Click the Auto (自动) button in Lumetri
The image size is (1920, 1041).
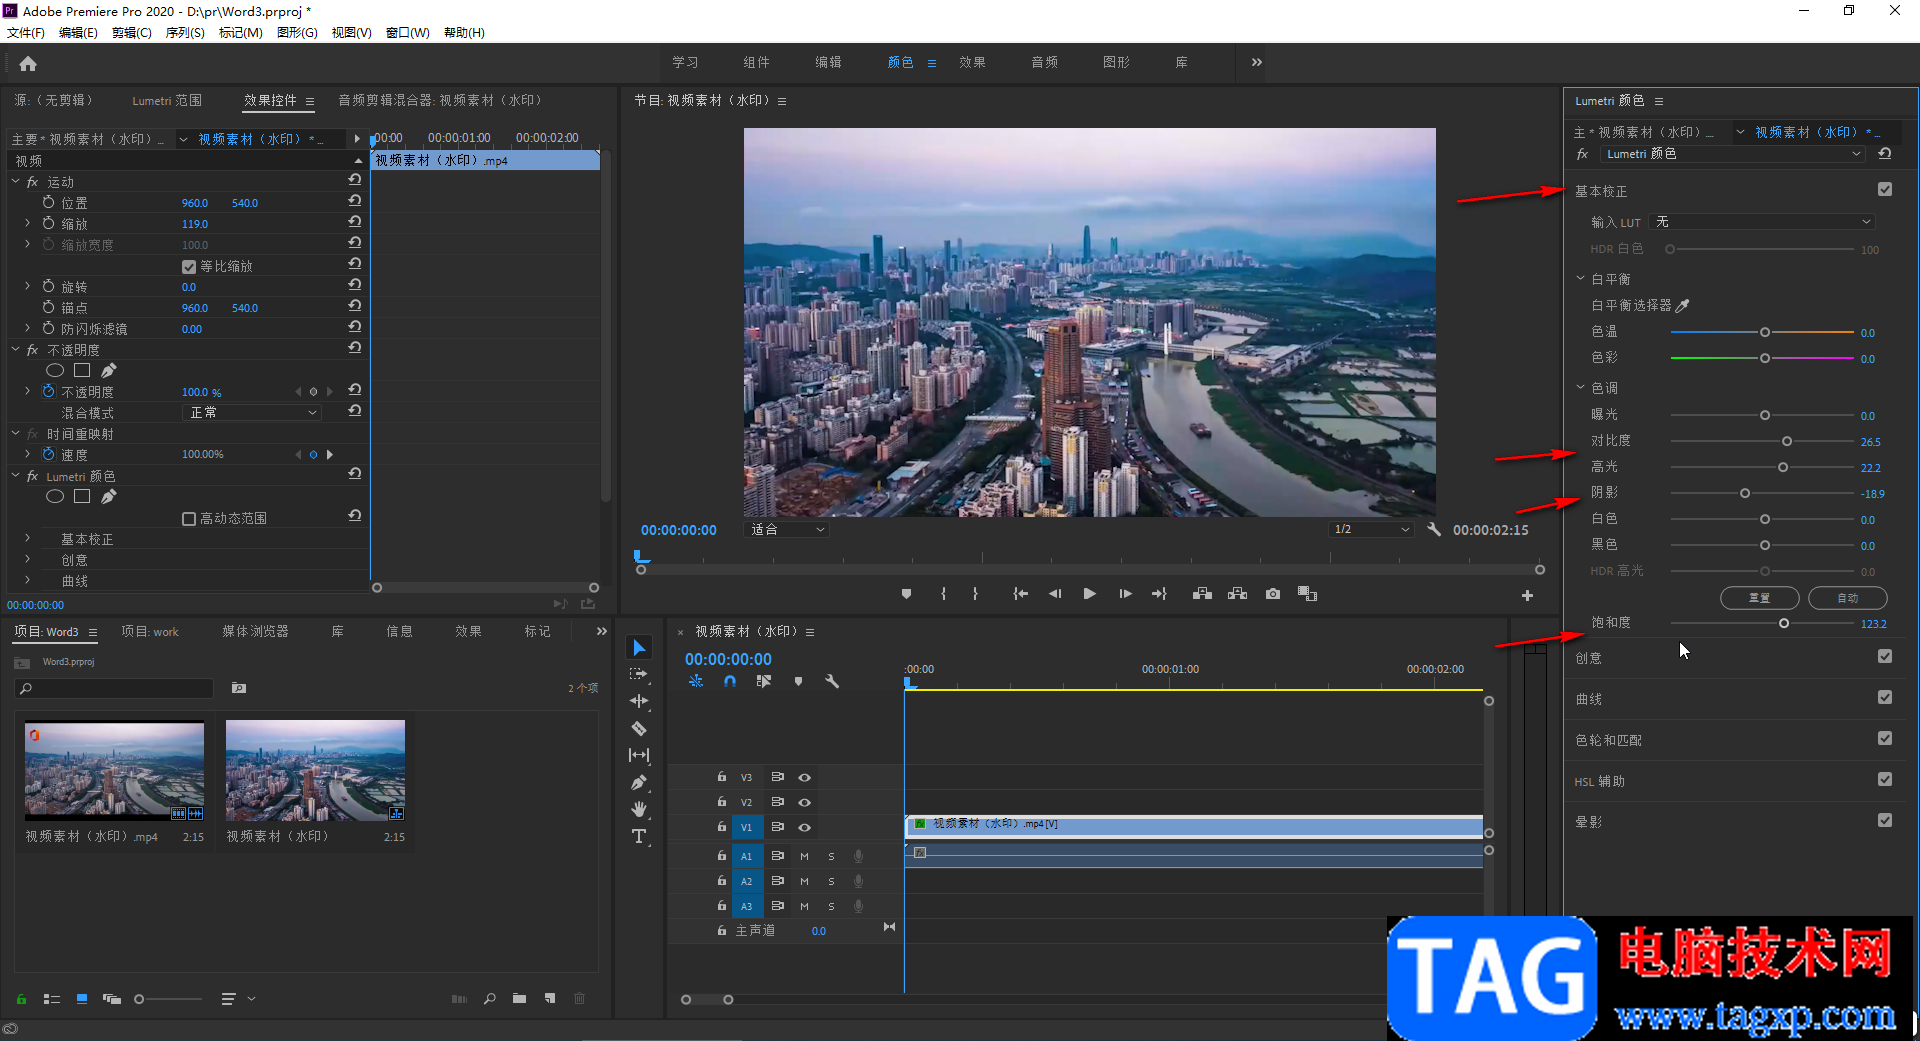point(1847,598)
